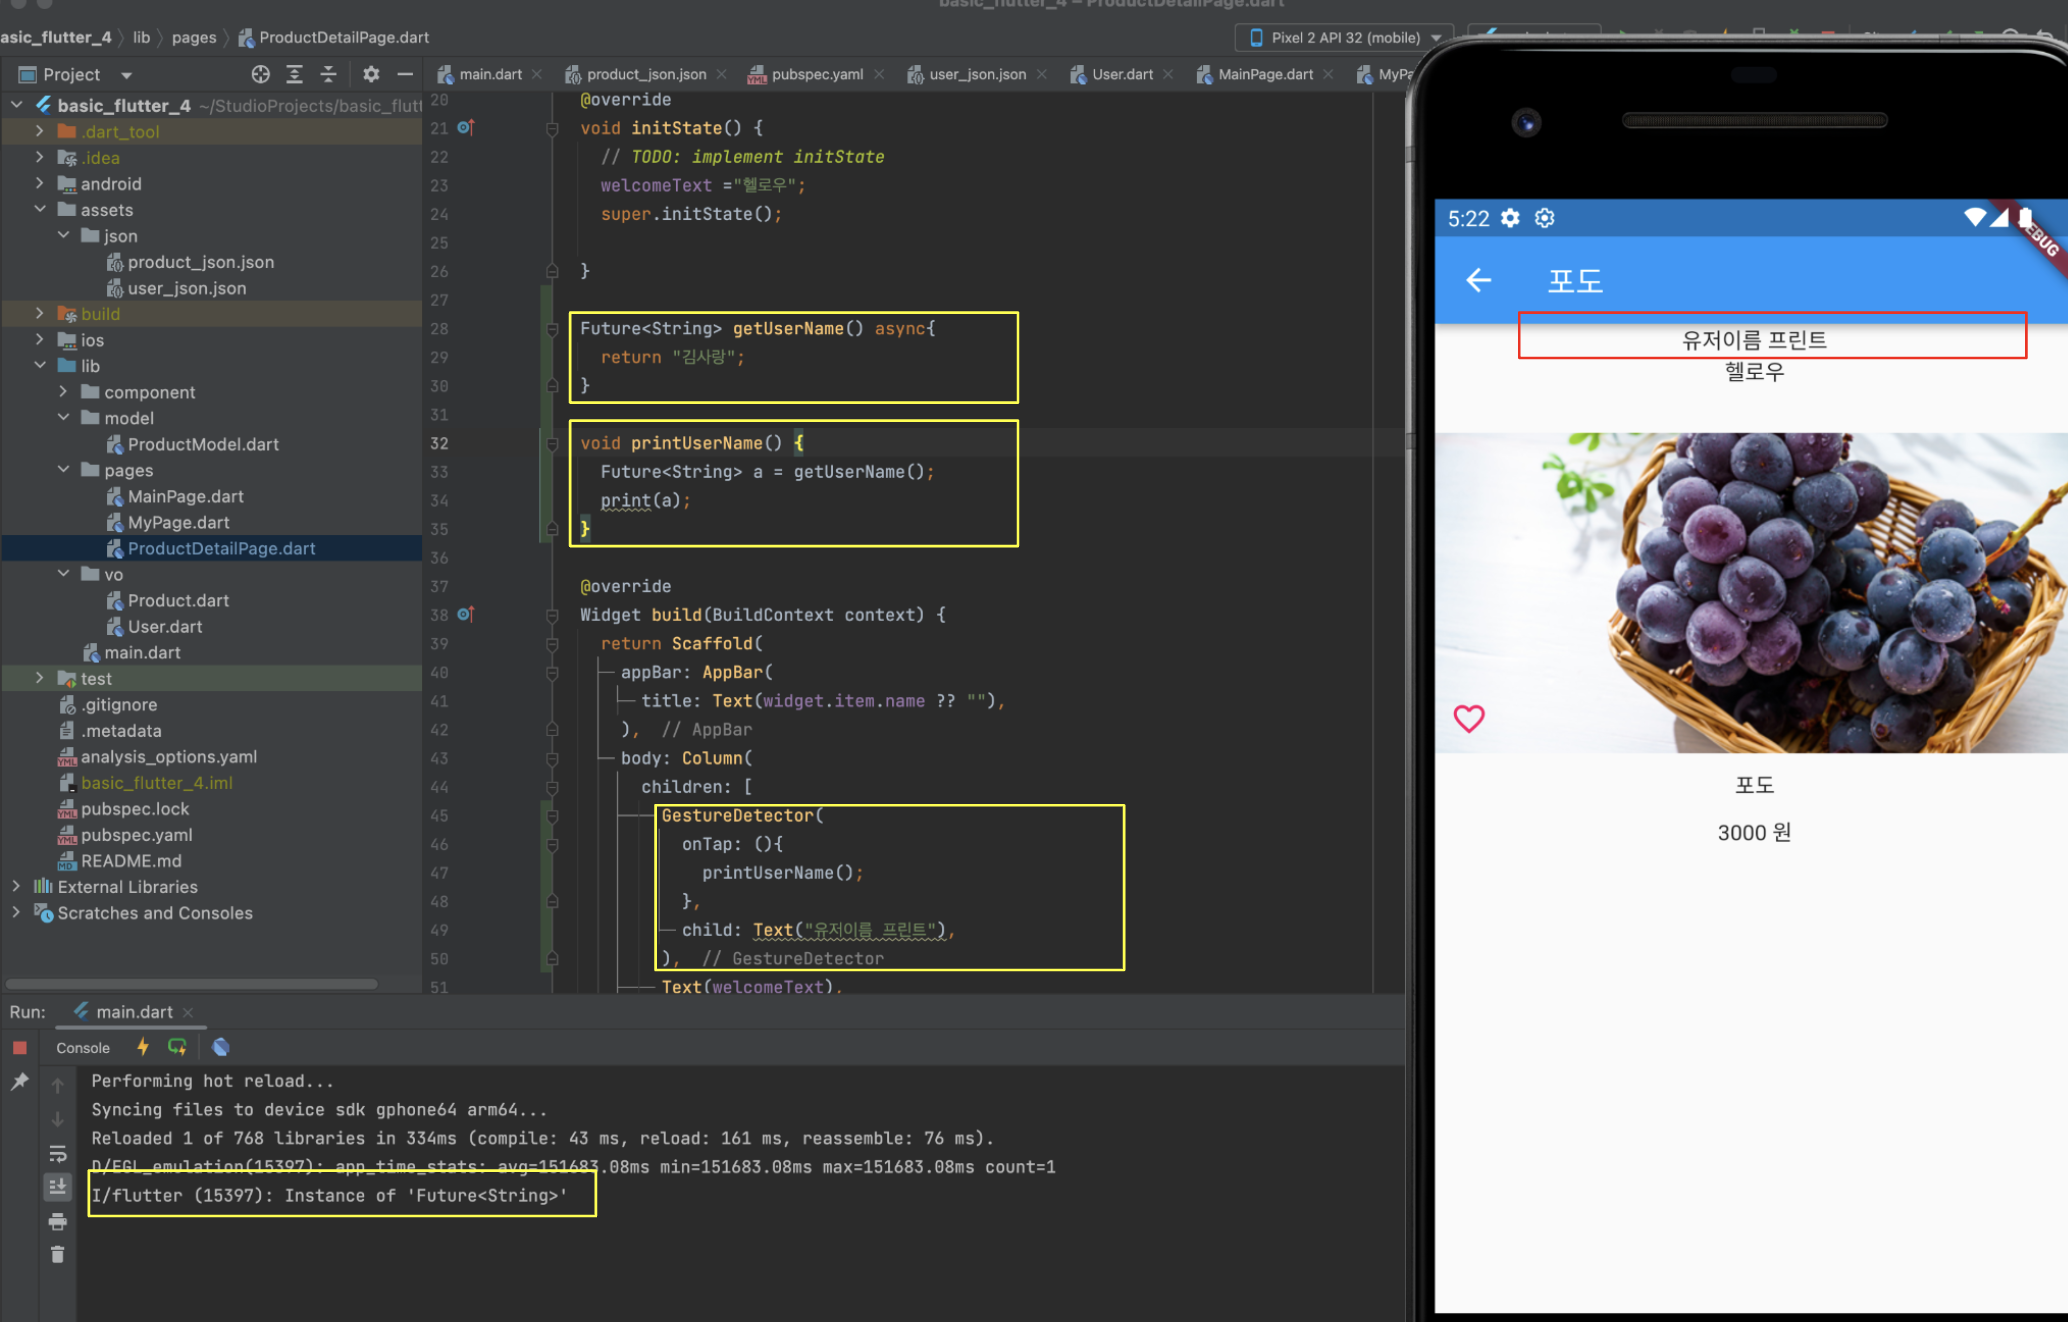Image resolution: width=2068 pixels, height=1322 pixels.
Task: Stop the running app with the red square
Action: tap(20, 1047)
